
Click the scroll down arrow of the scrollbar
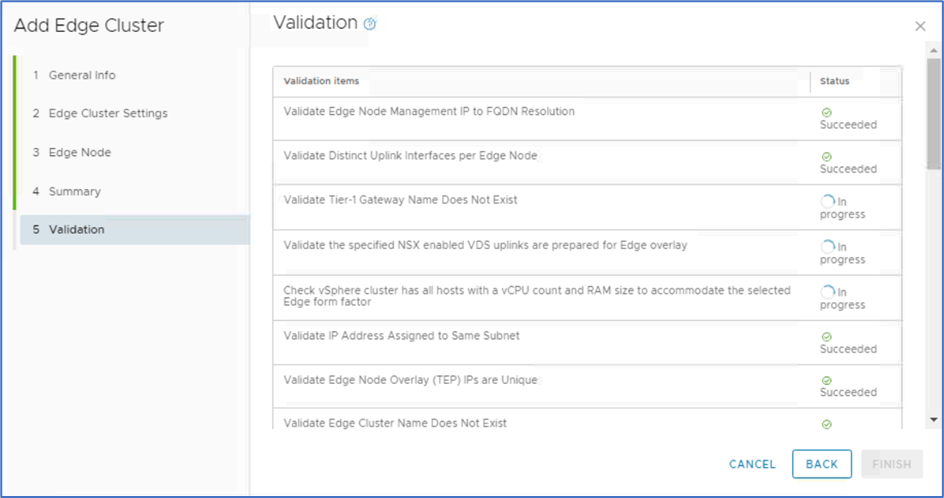click(934, 421)
